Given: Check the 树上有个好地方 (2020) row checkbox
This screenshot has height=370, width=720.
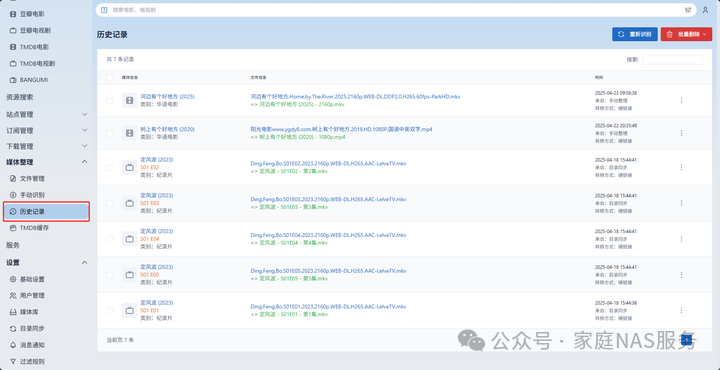Looking at the screenshot, I should (x=109, y=133).
